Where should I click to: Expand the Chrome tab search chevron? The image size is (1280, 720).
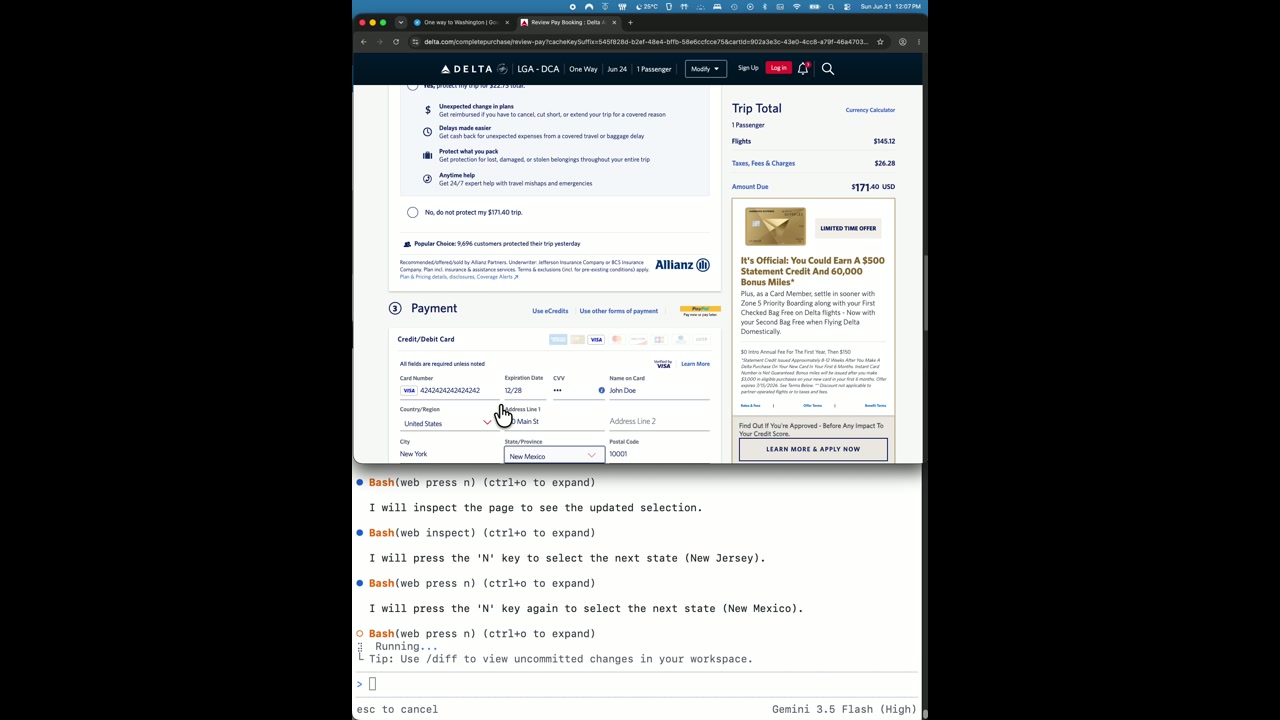401,22
